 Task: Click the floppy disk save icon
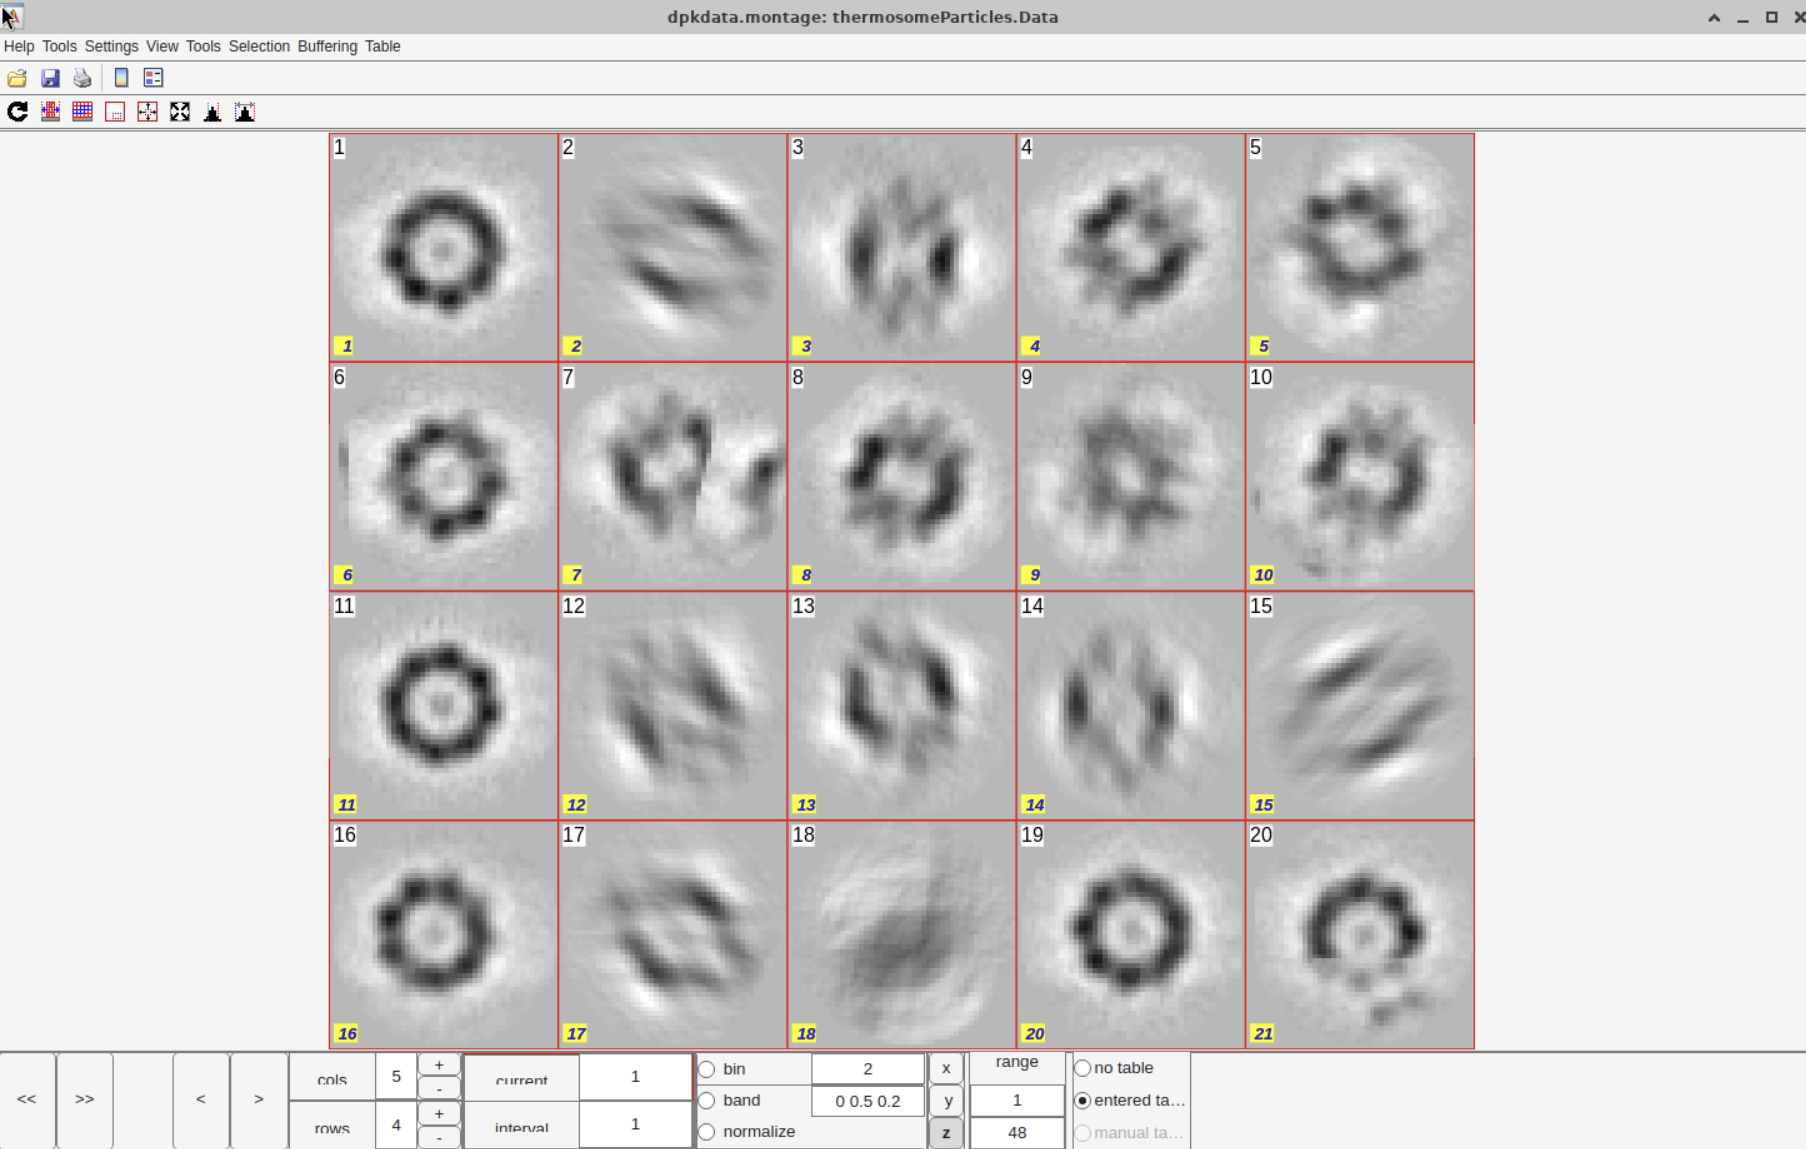point(50,78)
